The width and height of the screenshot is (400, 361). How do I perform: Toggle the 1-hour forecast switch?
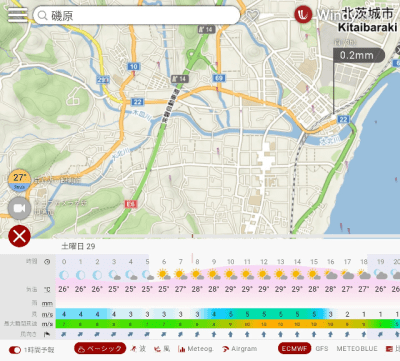point(15,350)
